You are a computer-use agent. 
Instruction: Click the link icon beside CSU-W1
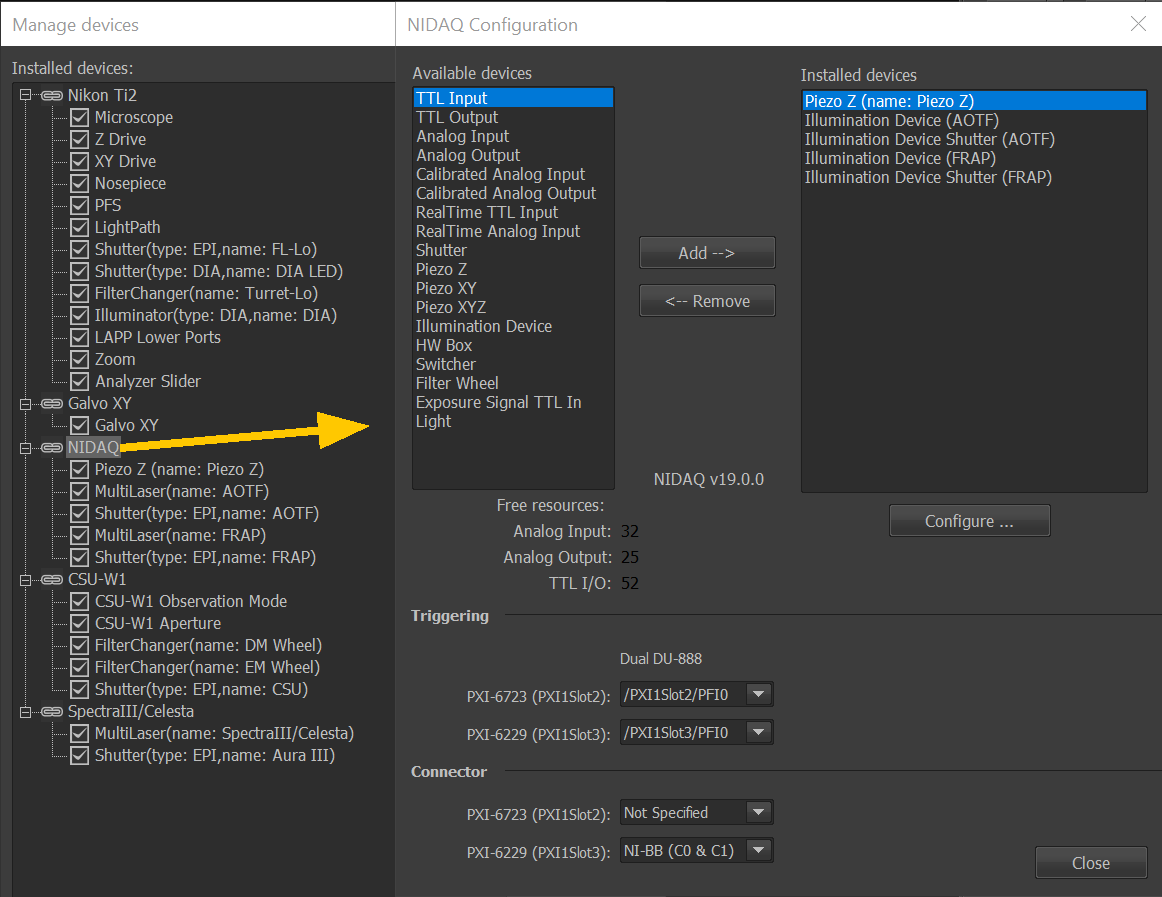pyautogui.click(x=52, y=579)
